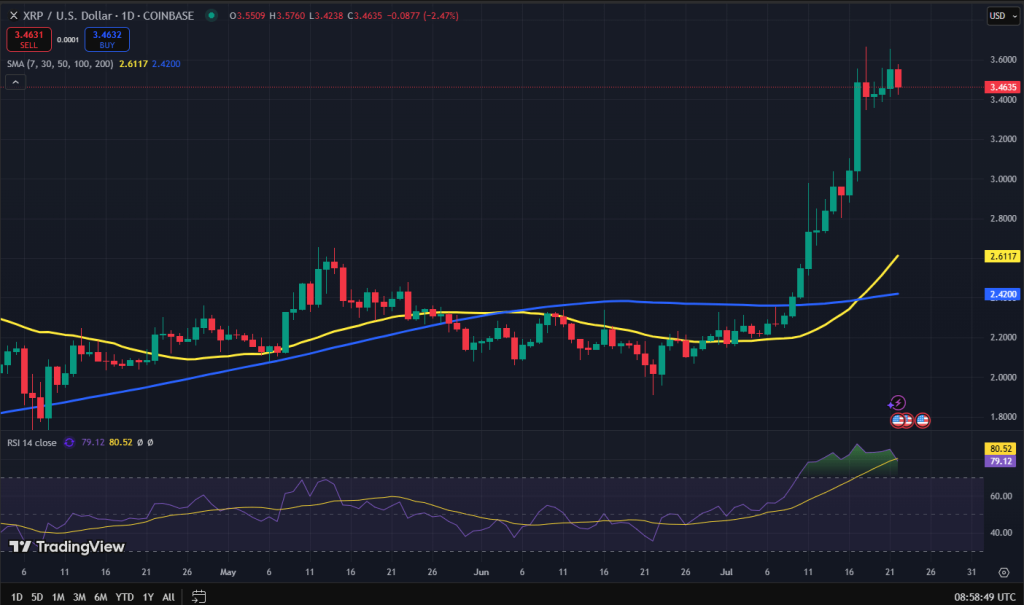
Task: Switch to the 6M time range
Action: click(101, 597)
